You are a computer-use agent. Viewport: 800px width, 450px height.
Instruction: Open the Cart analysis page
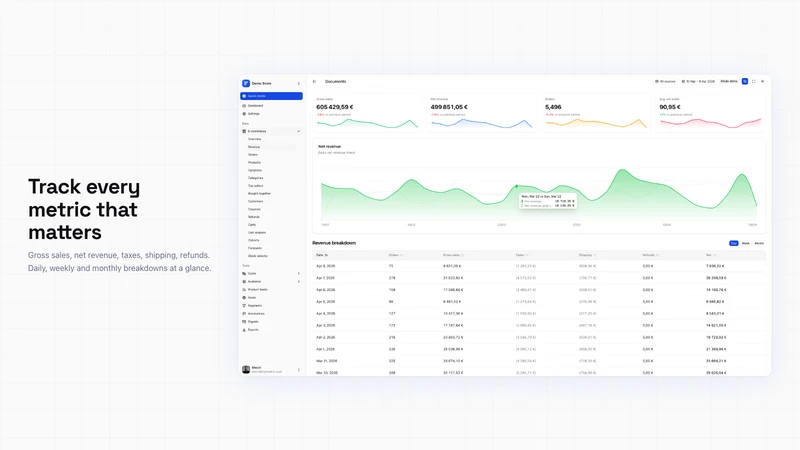click(x=257, y=233)
